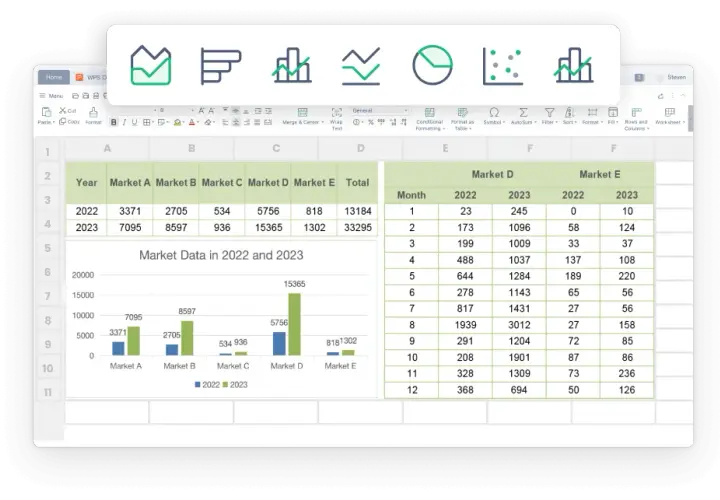The width and height of the screenshot is (720, 500).
Task: Expand the Filter dropdown arrow
Action: [557, 122]
